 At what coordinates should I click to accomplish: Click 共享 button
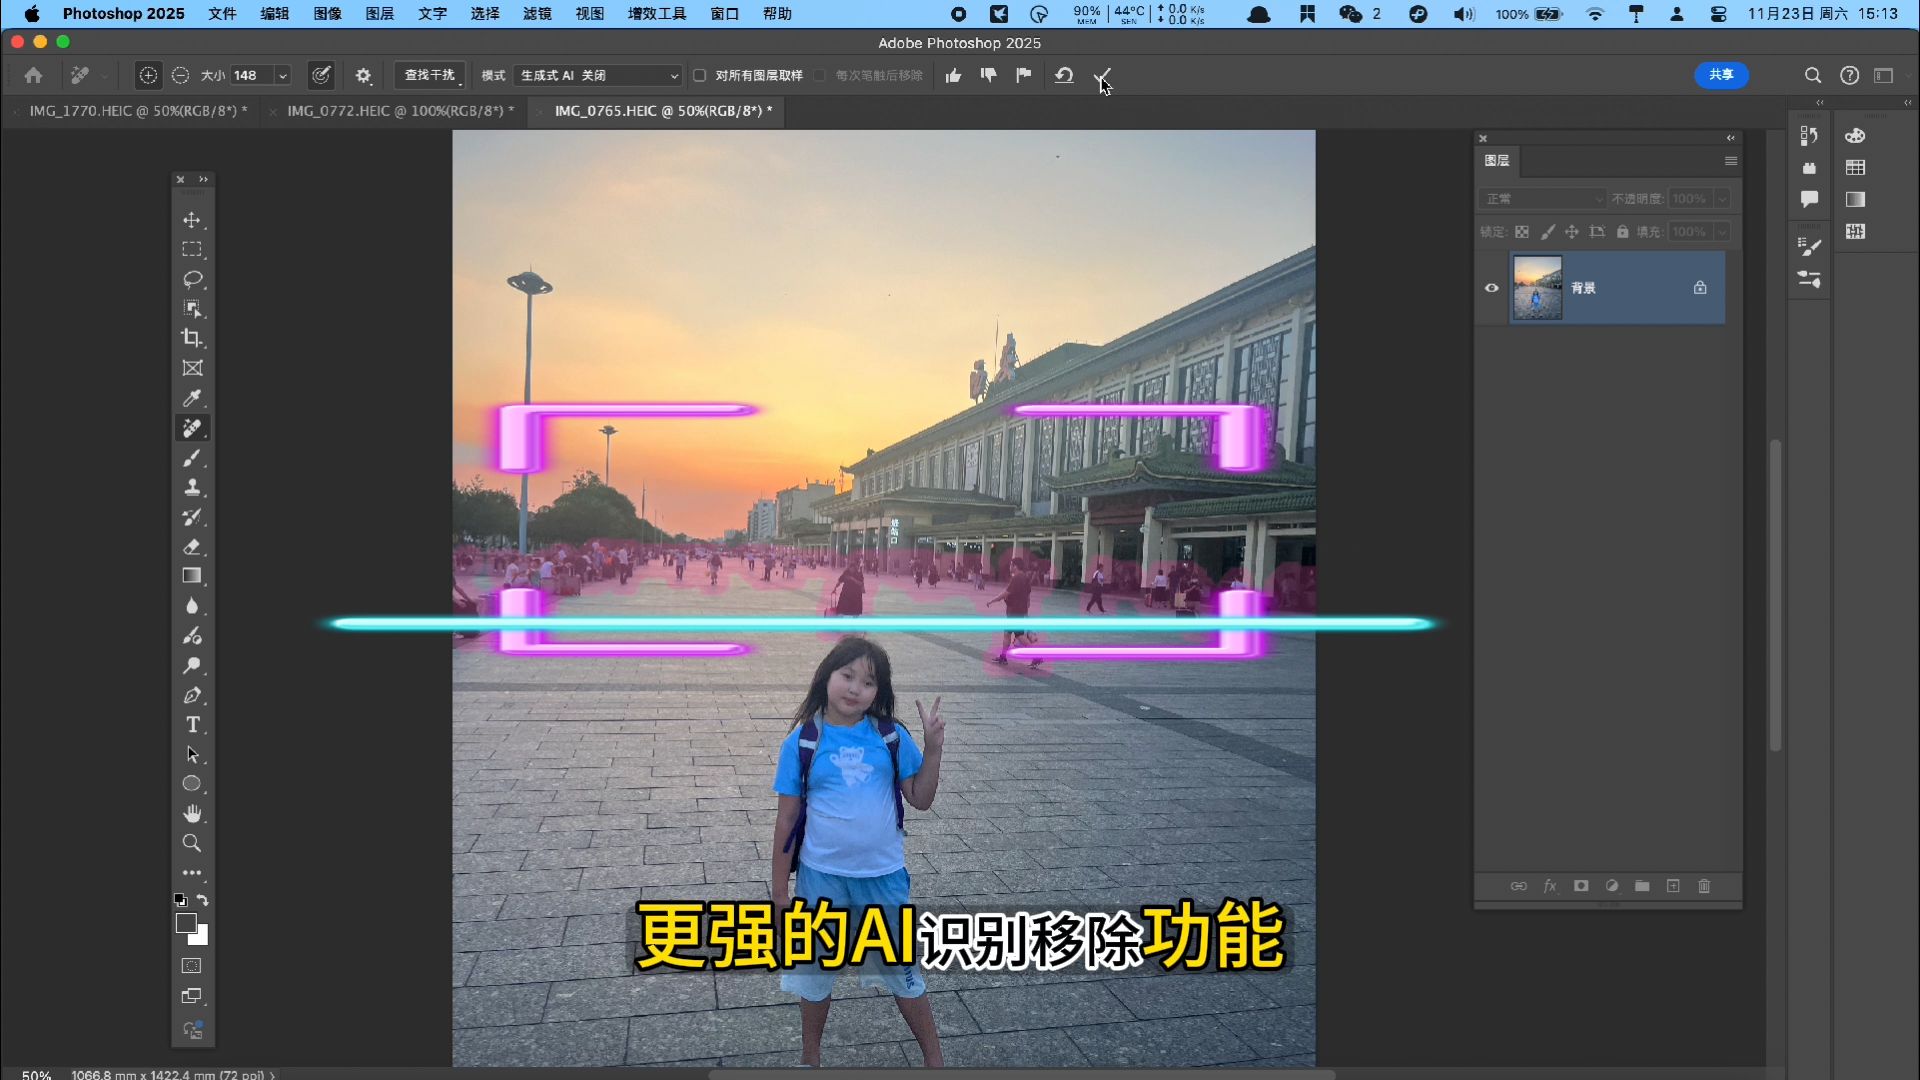point(1721,74)
